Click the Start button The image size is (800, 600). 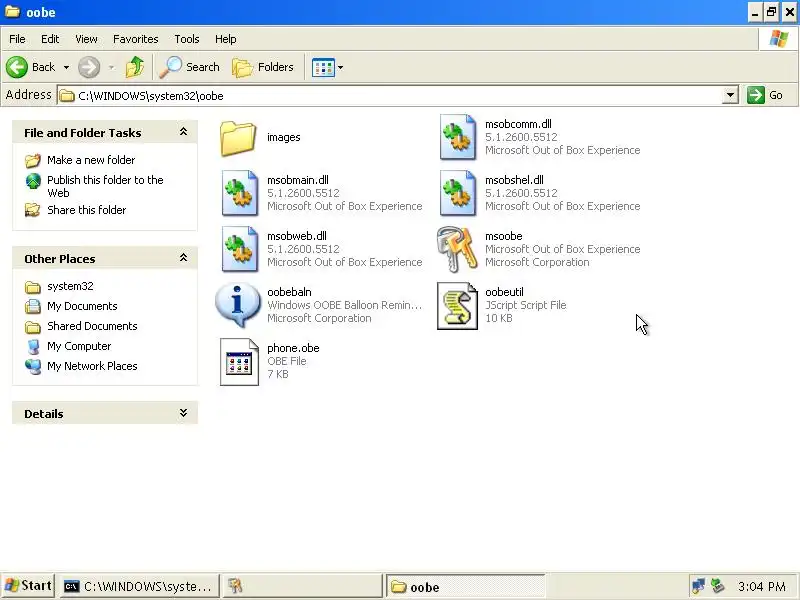point(28,586)
